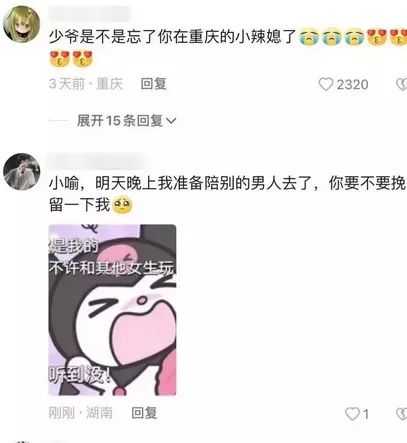Image resolution: width=407 pixels, height=443 pixels.
Task: Open the blonde anime avatar's profile
Action: 22,24
